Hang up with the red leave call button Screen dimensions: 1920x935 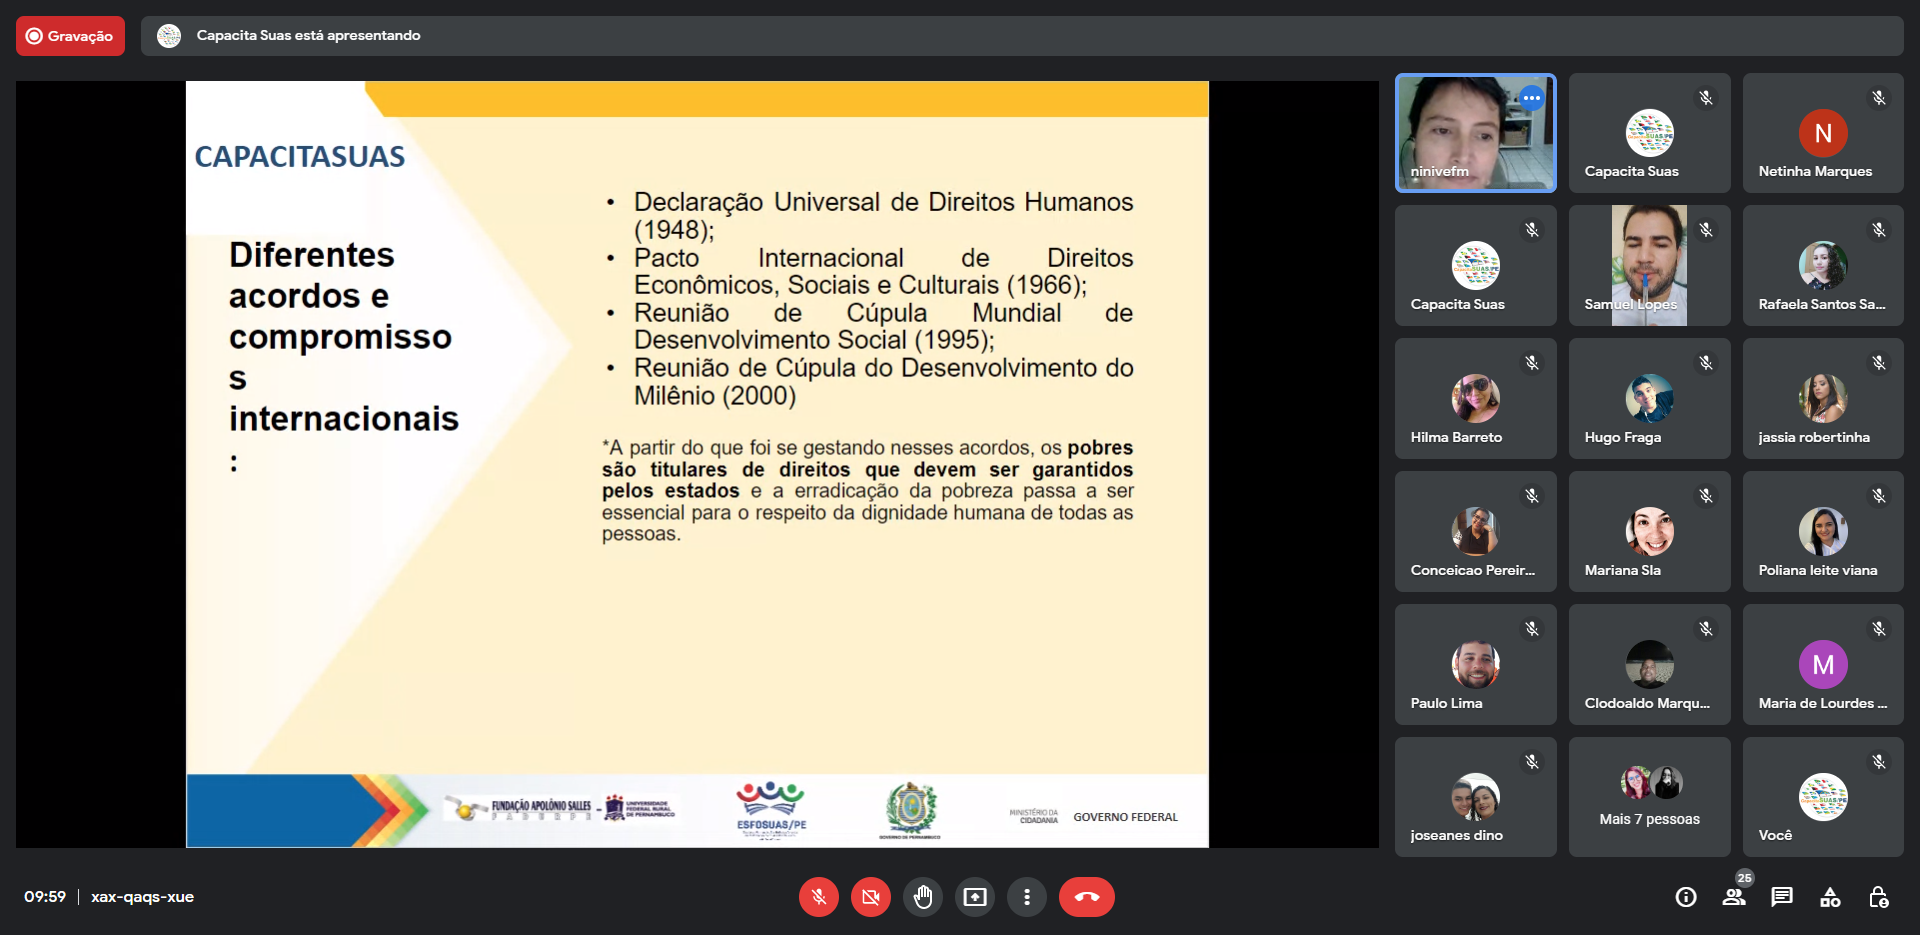(x=1086, y=897)
